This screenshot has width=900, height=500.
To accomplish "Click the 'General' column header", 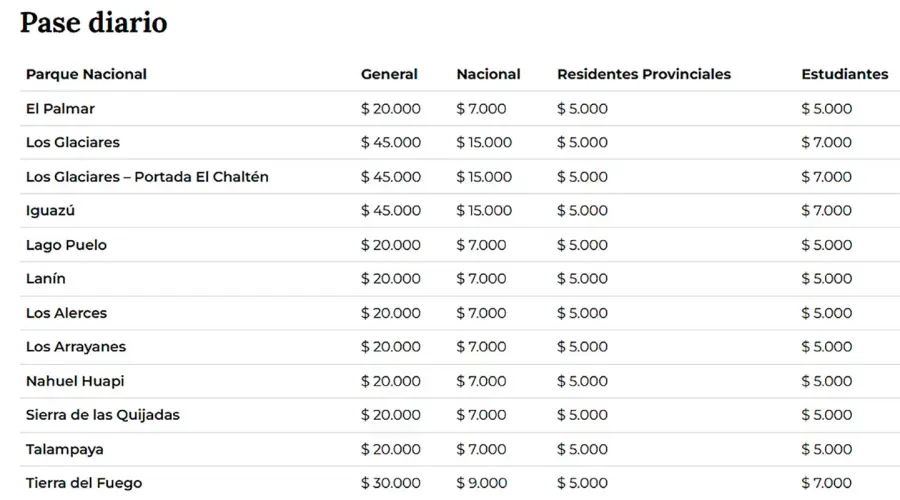I will coord(389,74).
